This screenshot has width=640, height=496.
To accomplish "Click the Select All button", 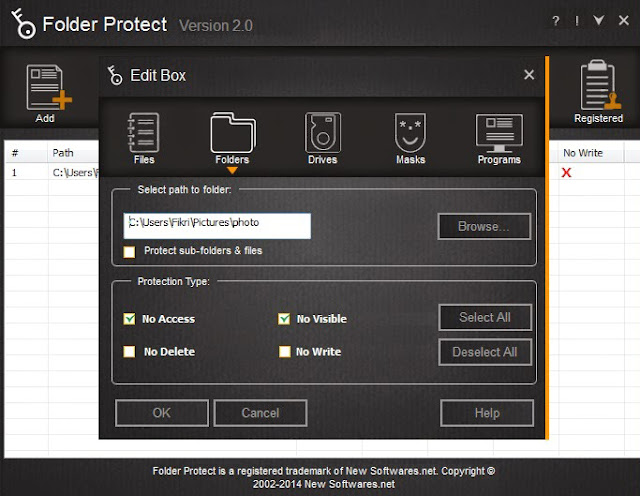I will [x=485, y=317].
